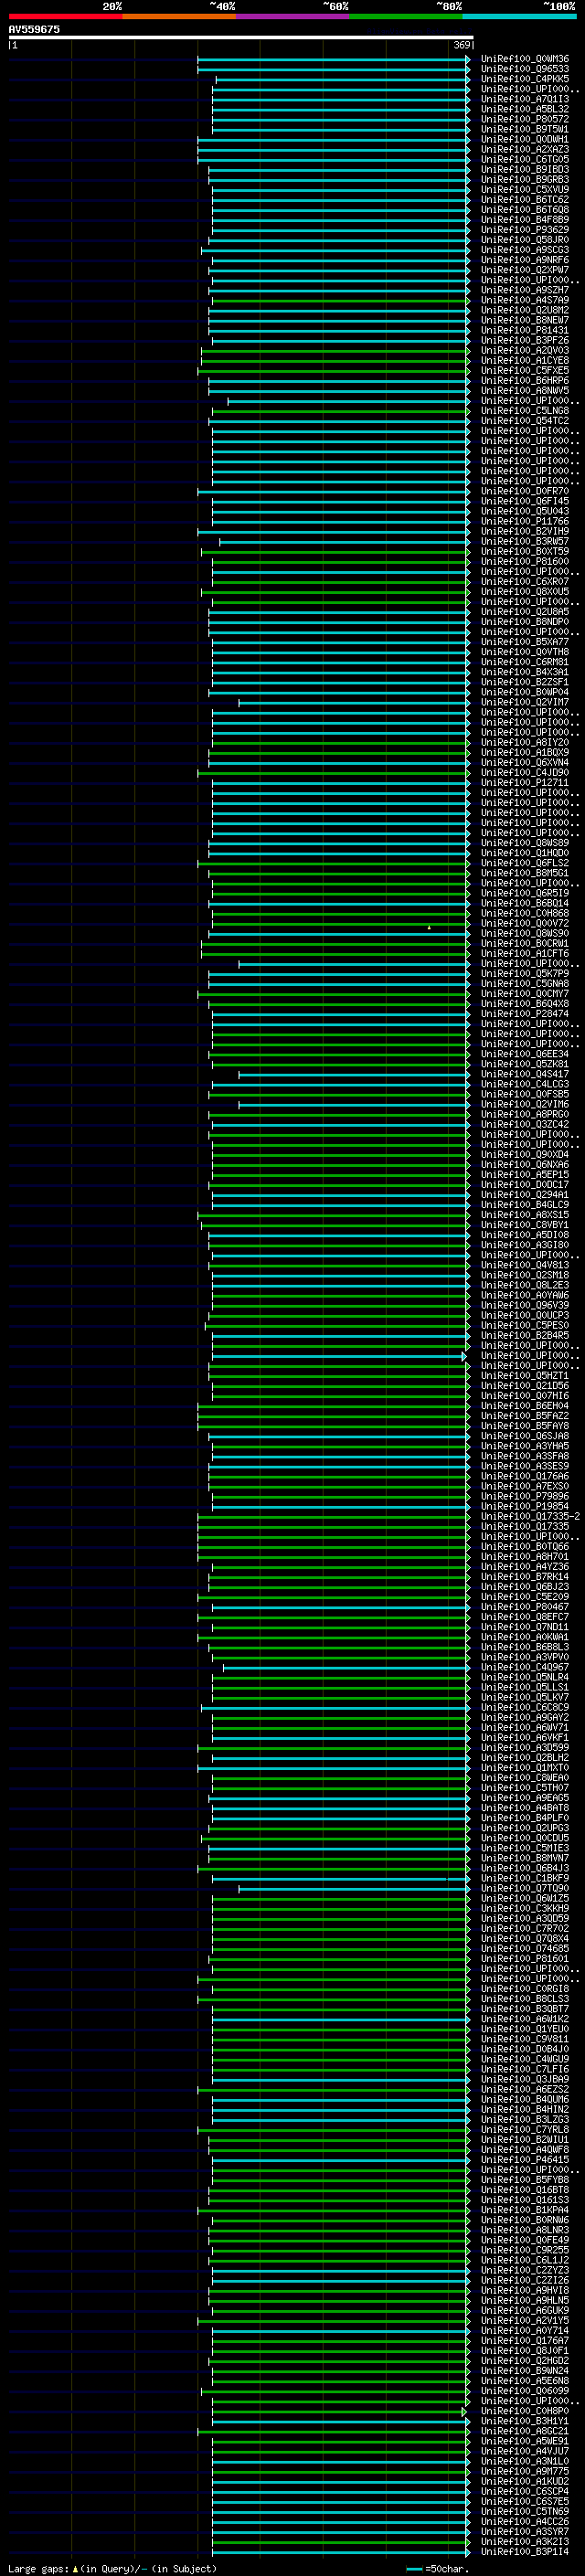Open hit UniRef100_C4PKK5
This screenshot has width=585, height=2576.
tap(525, 79)
